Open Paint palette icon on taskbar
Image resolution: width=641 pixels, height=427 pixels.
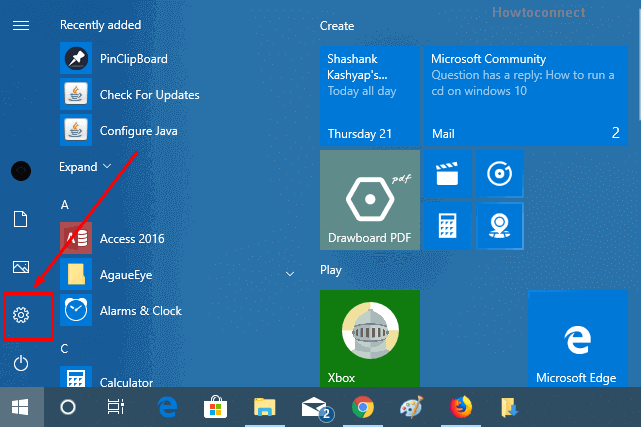click(412, 407)
